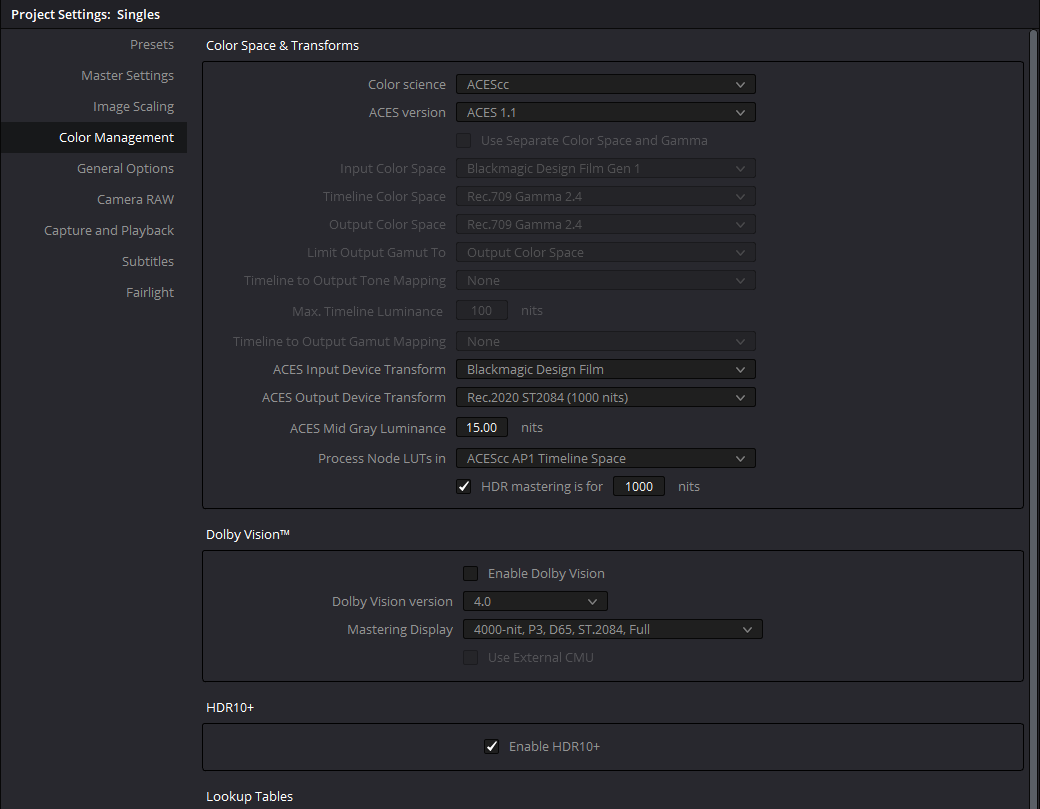Click the Dolby Vision™ section heading

[248, 534]
